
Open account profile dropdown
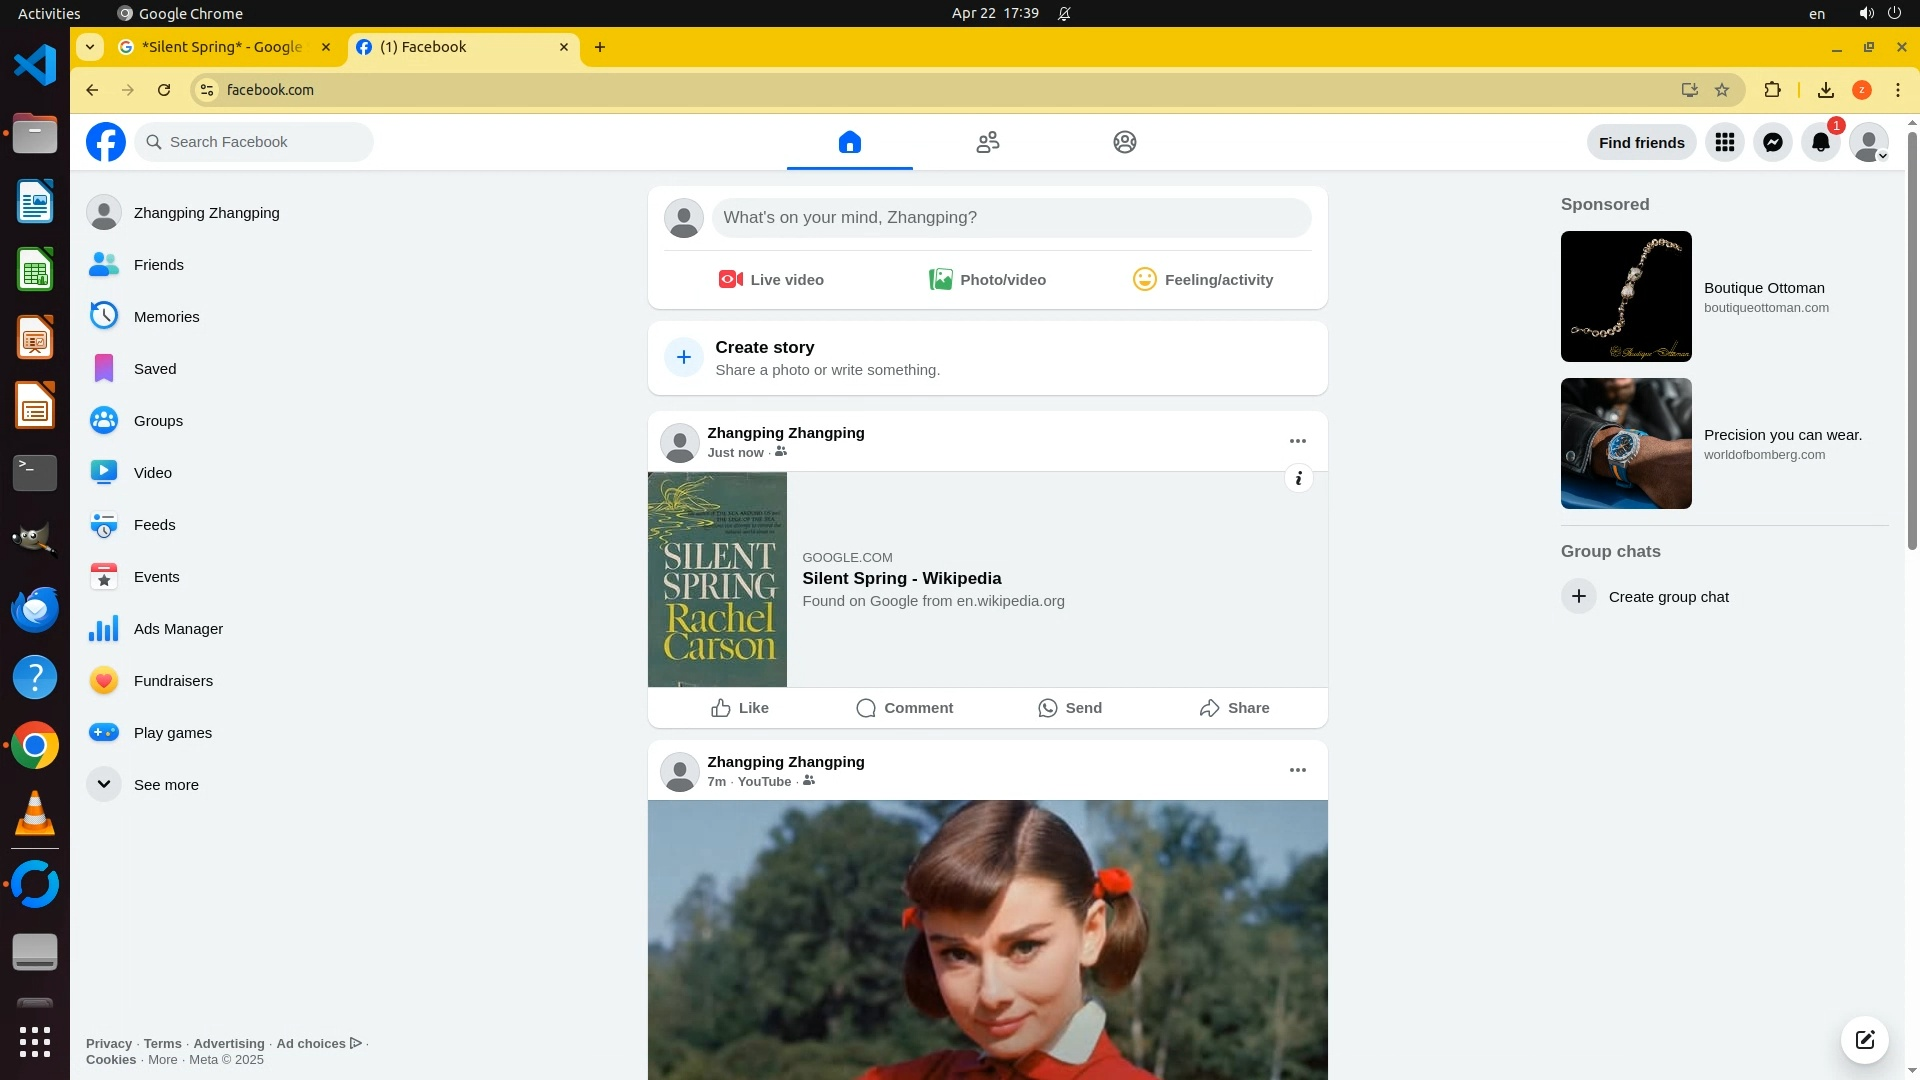(x=1868, y=142)
